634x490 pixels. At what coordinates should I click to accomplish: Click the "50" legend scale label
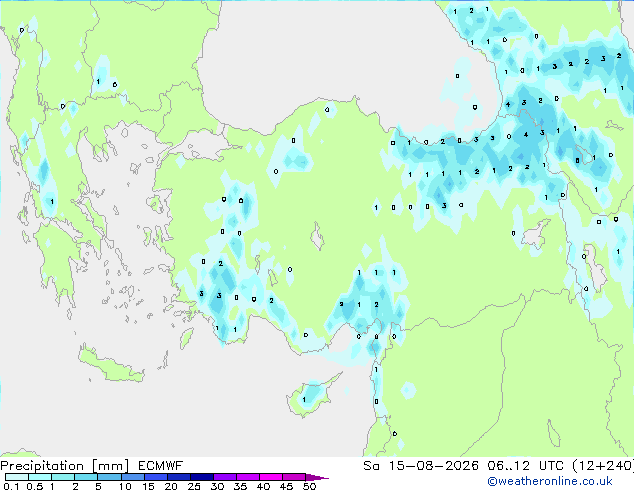pyautogui.click(x=309, y=486)
